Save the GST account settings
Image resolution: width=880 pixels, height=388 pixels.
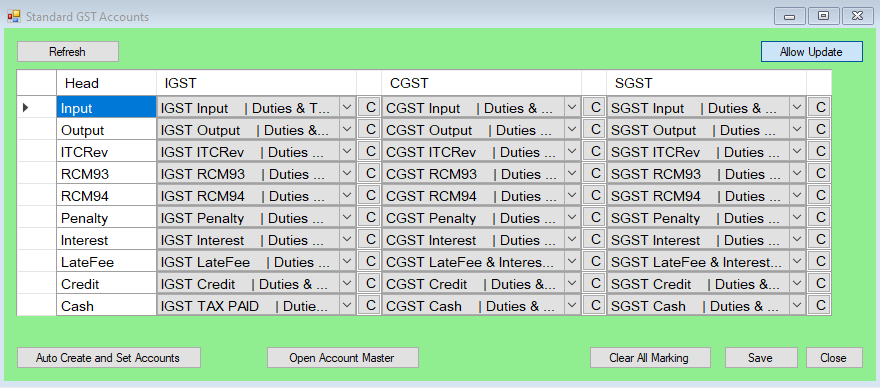761,358
